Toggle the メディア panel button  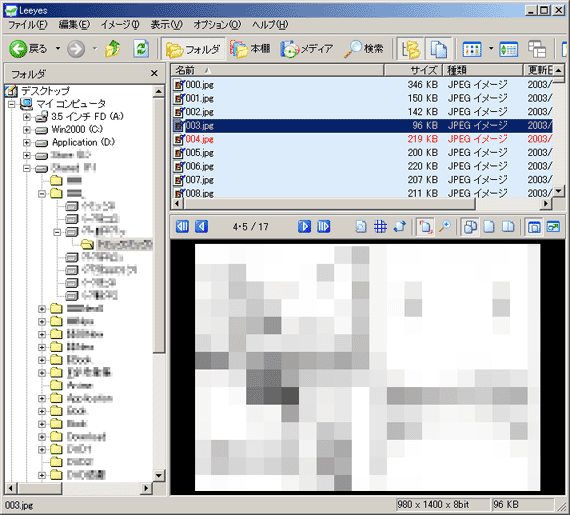(x=307, y=49)
